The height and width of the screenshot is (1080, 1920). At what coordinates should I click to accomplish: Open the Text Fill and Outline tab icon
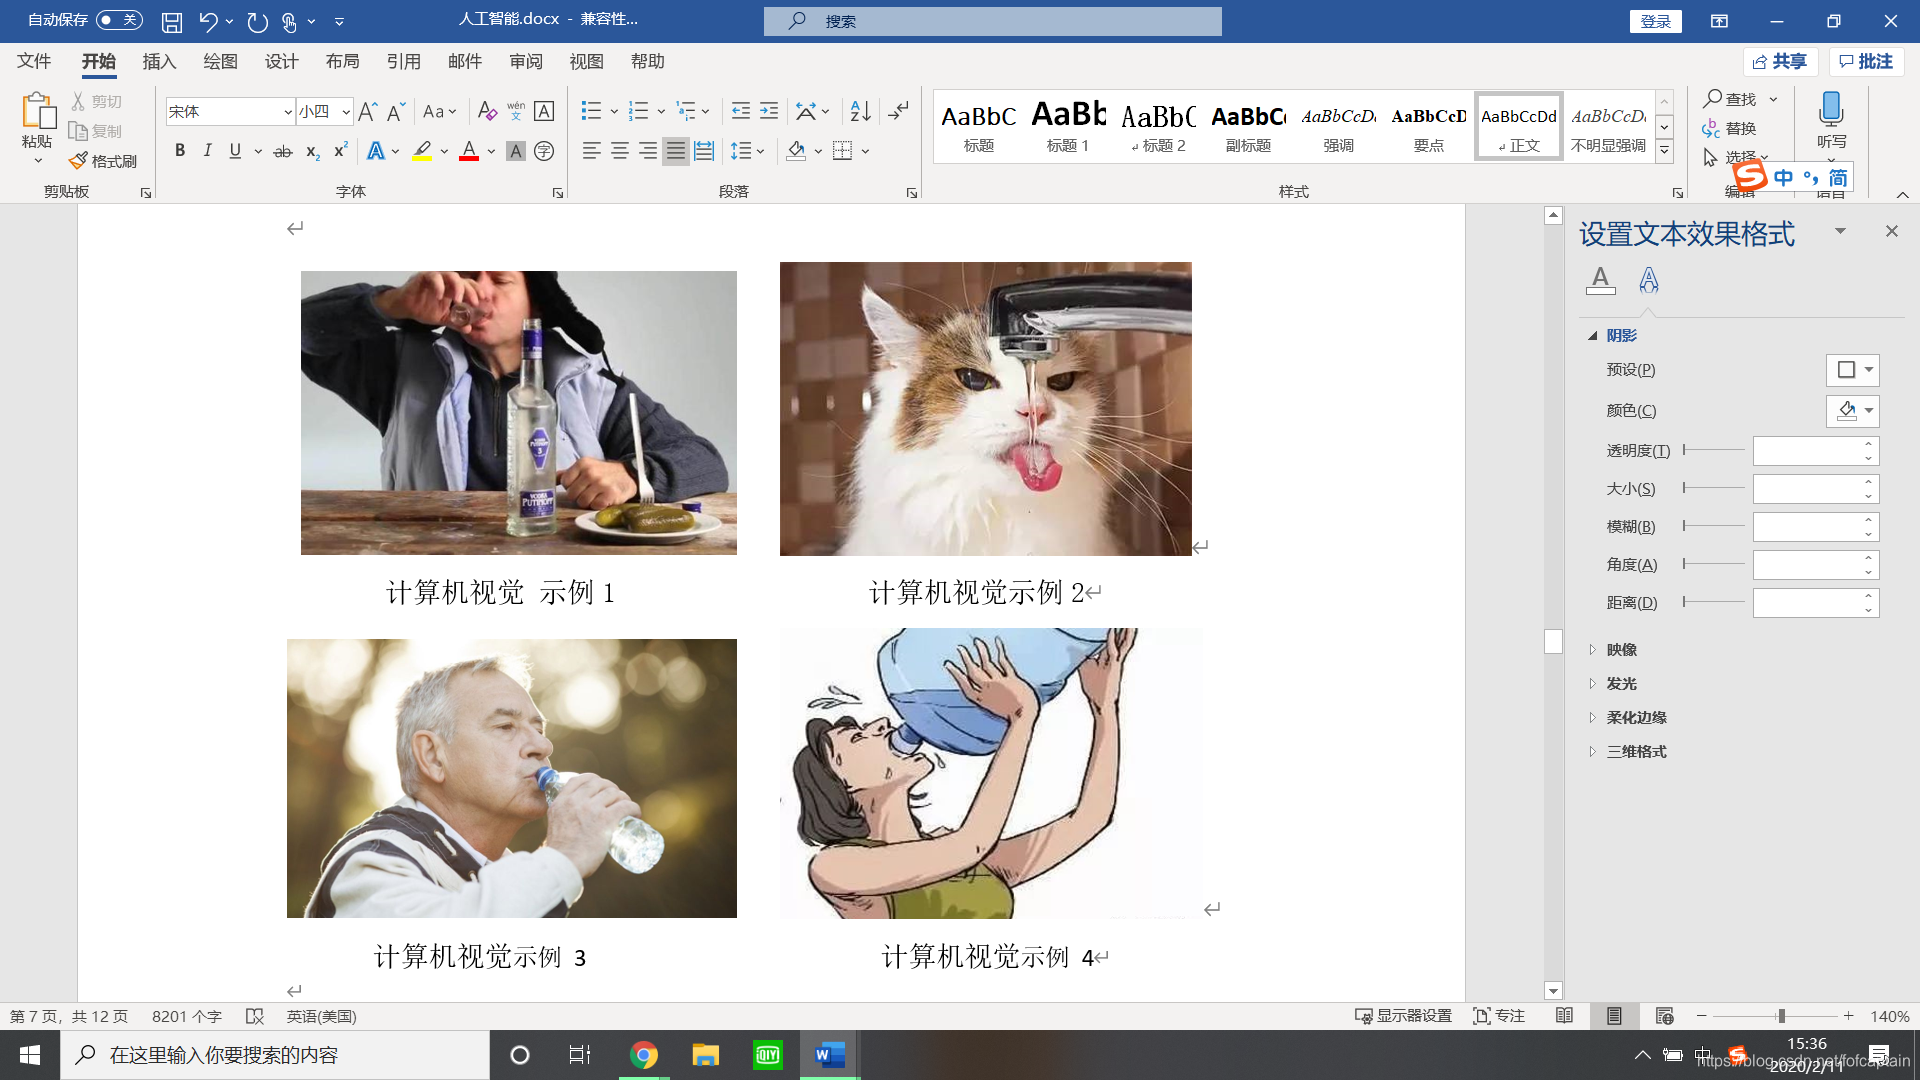click(x=1600, y=280)
